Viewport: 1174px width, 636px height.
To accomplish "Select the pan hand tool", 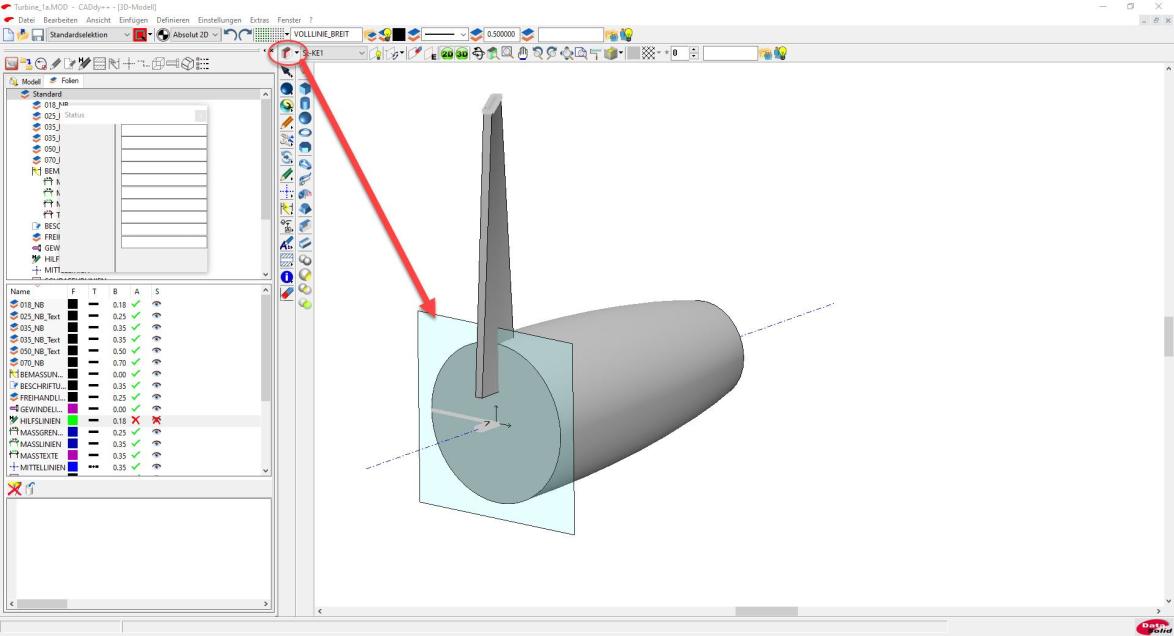I will 523,53.
